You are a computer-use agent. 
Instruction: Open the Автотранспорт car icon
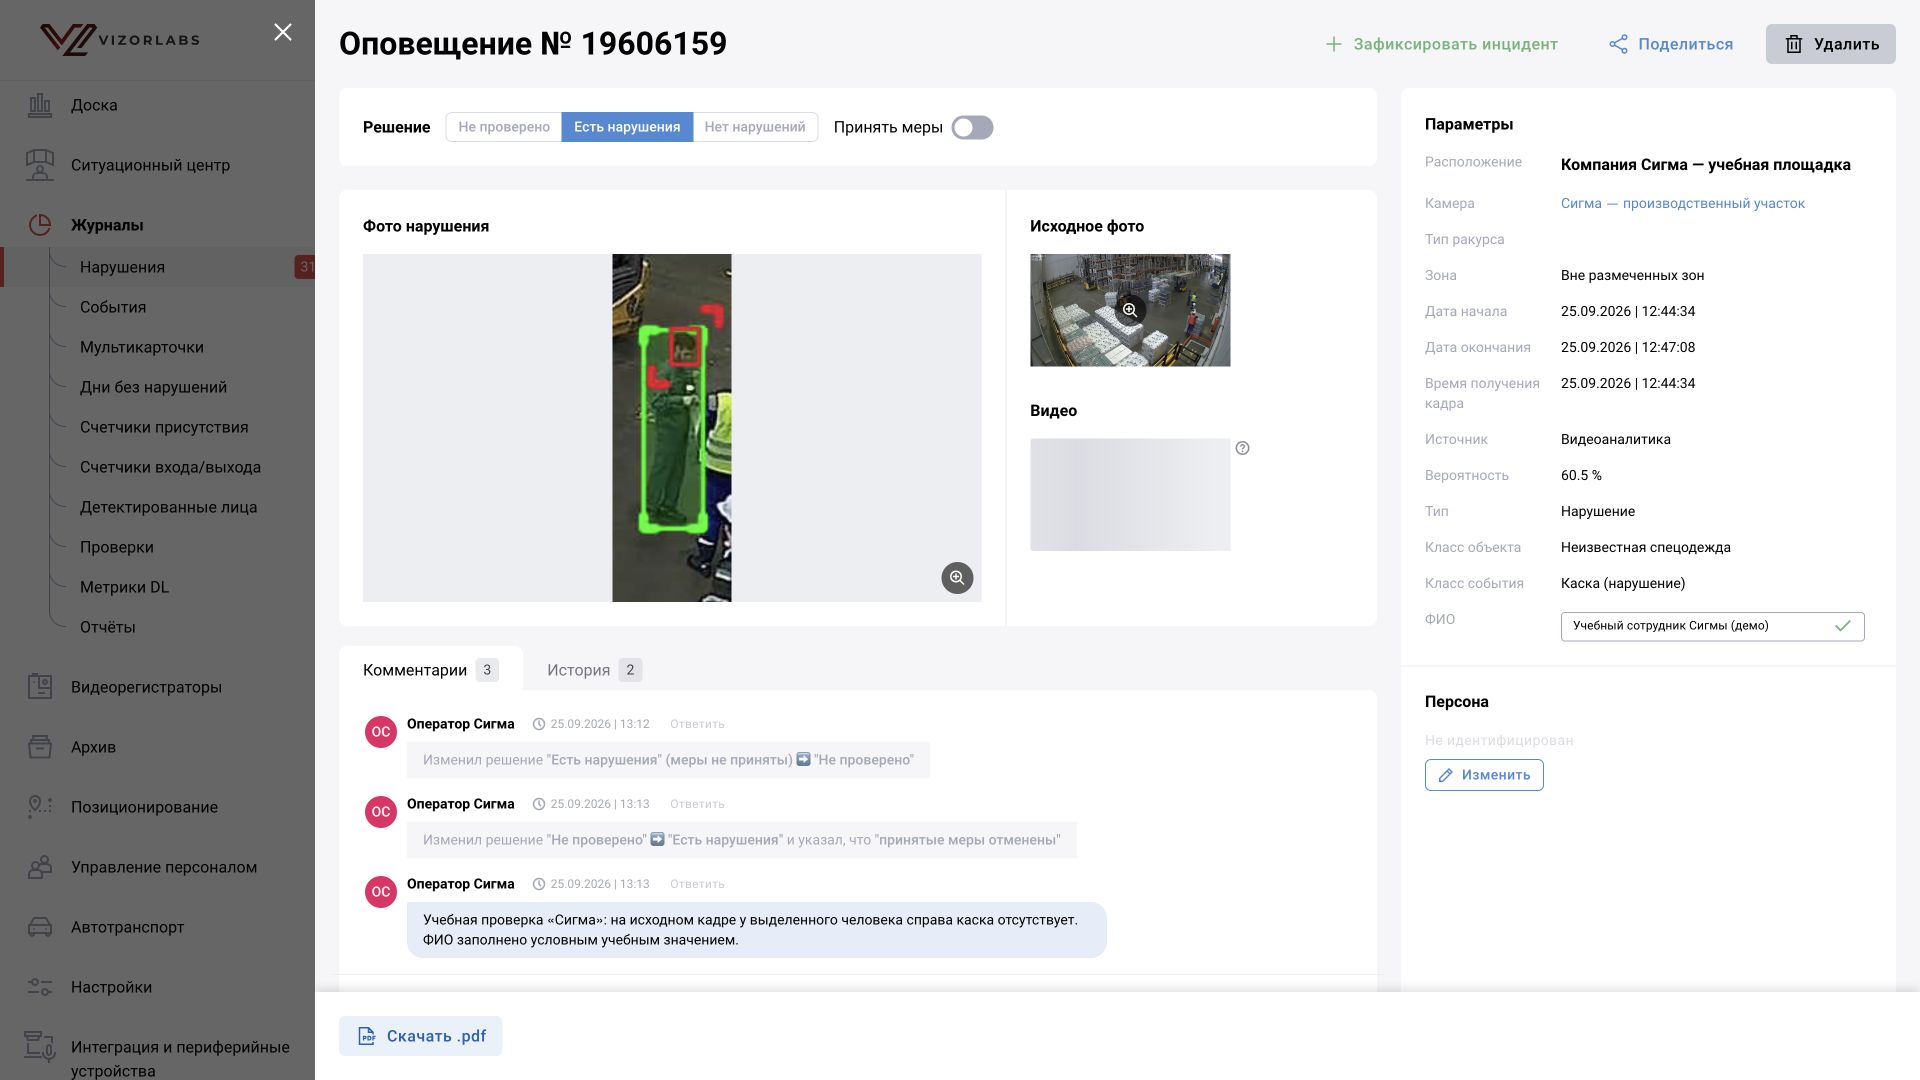[40, 927]
